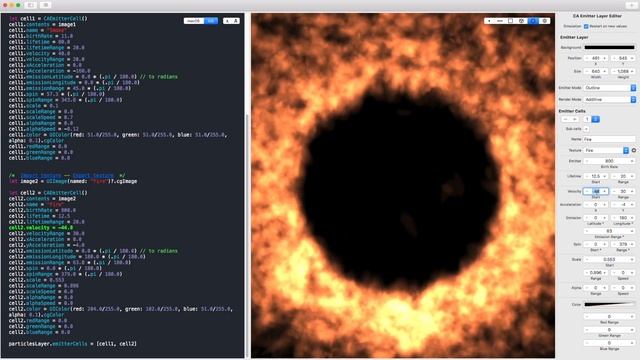Click the fire particle preview canvas
640x360 pixels.
(x=402, y=186)
